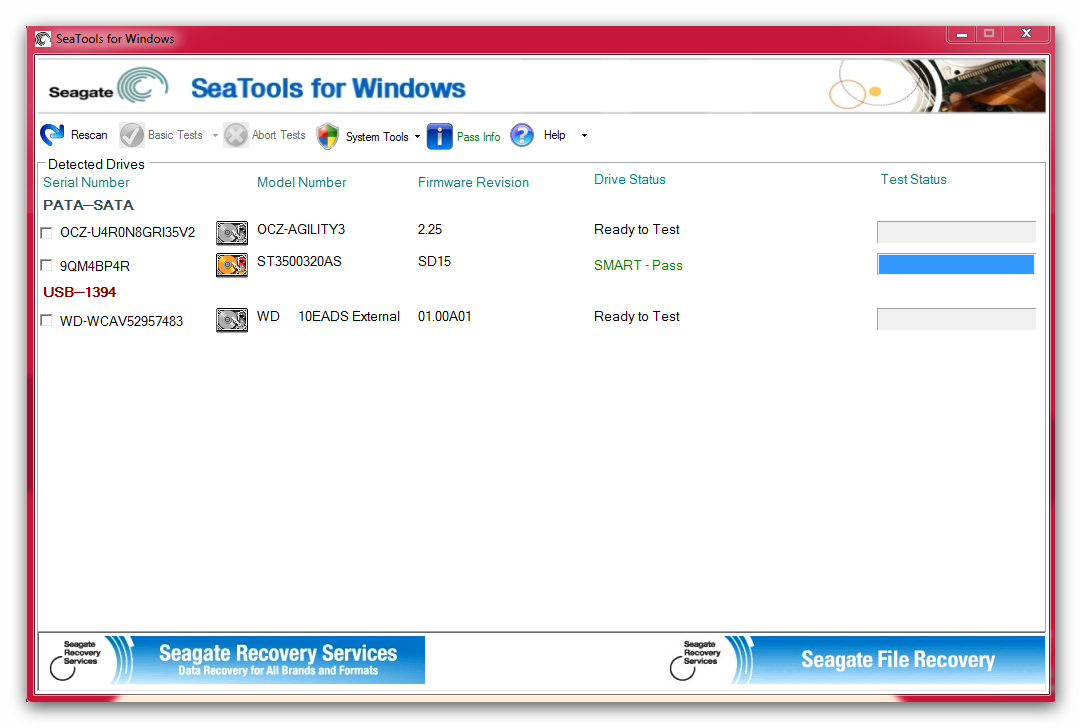The image size is (1081, 728).
Task: Click the WD 10EADS test status progress bar
Action: [956, 319]
